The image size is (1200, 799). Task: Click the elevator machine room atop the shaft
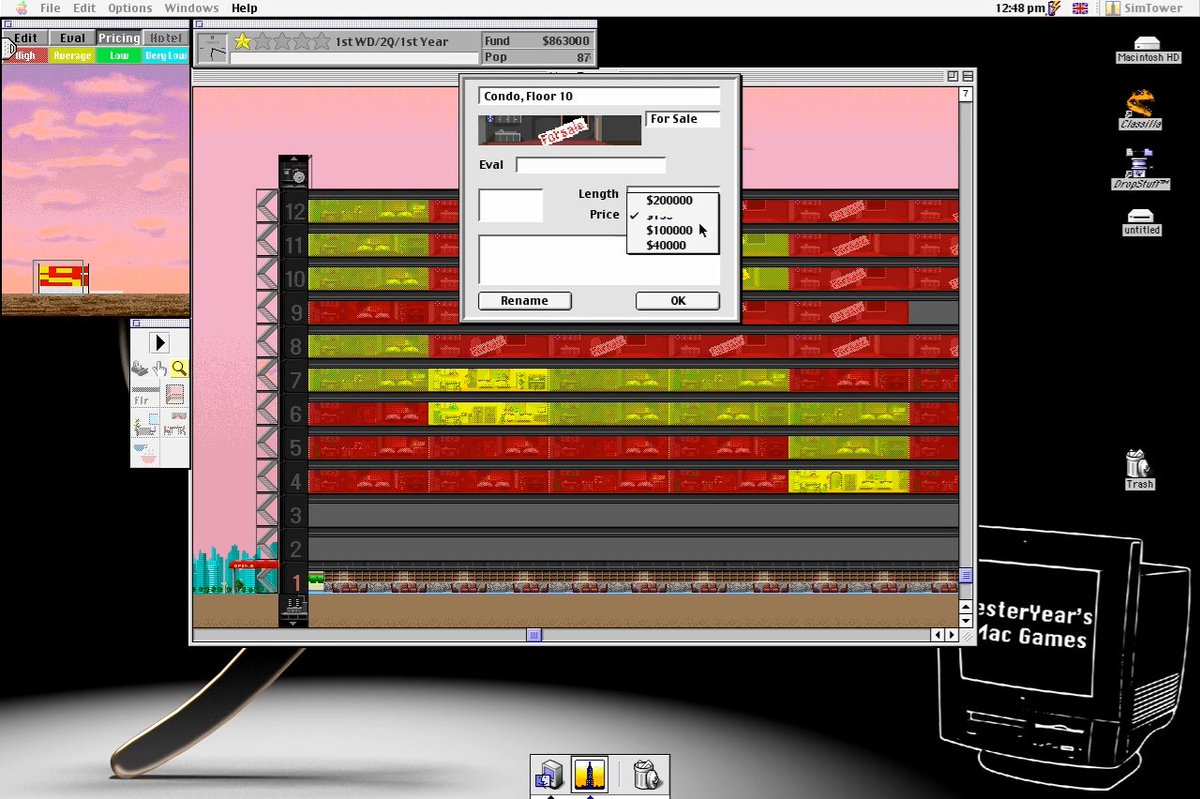pyautogui.click(x=294, y=174)
